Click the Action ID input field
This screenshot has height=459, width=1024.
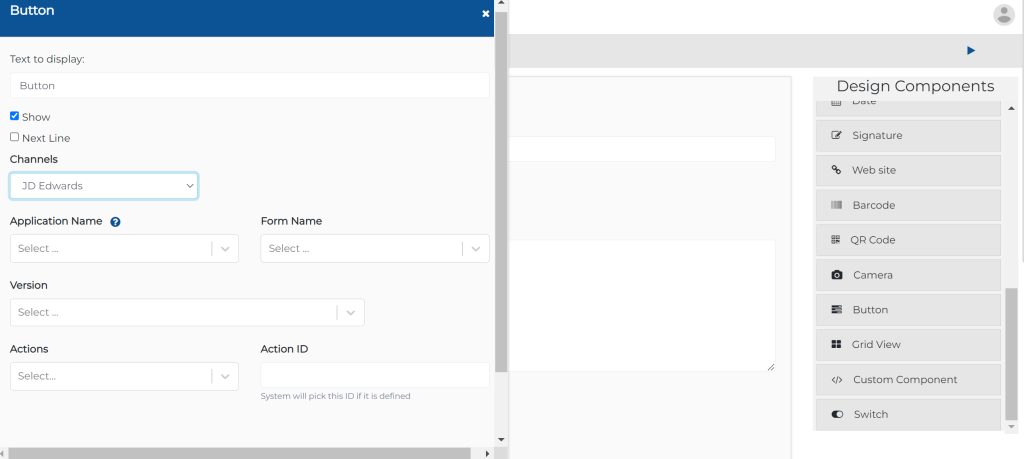coord(375,375)
